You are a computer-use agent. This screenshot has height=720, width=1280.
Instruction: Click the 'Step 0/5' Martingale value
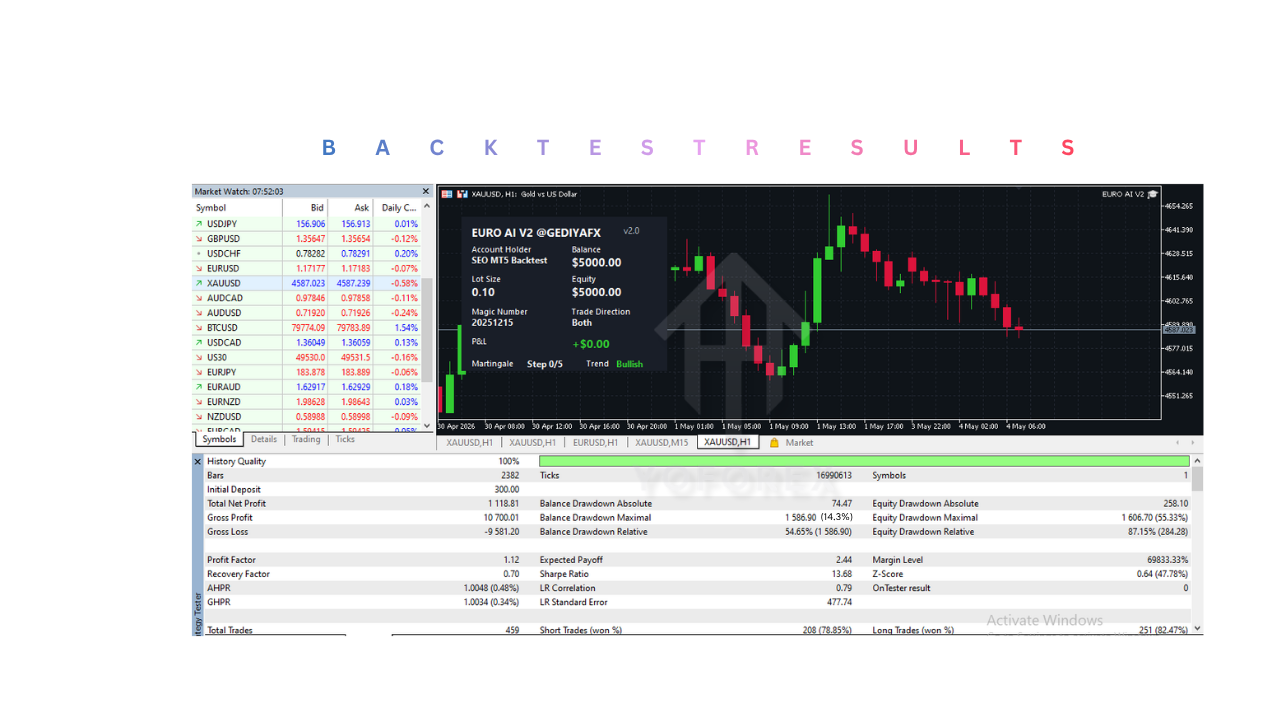pyautogui.click(x=545, y=364)
